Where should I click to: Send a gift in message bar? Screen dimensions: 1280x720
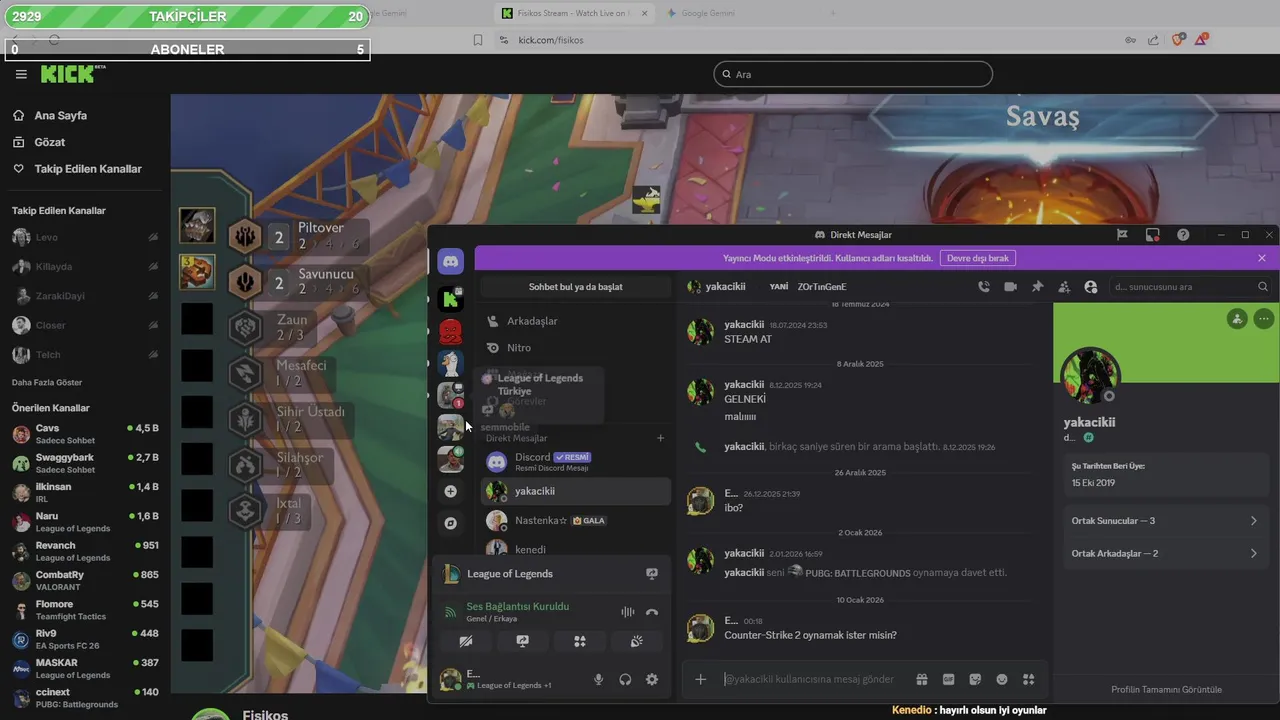(922, 679)
